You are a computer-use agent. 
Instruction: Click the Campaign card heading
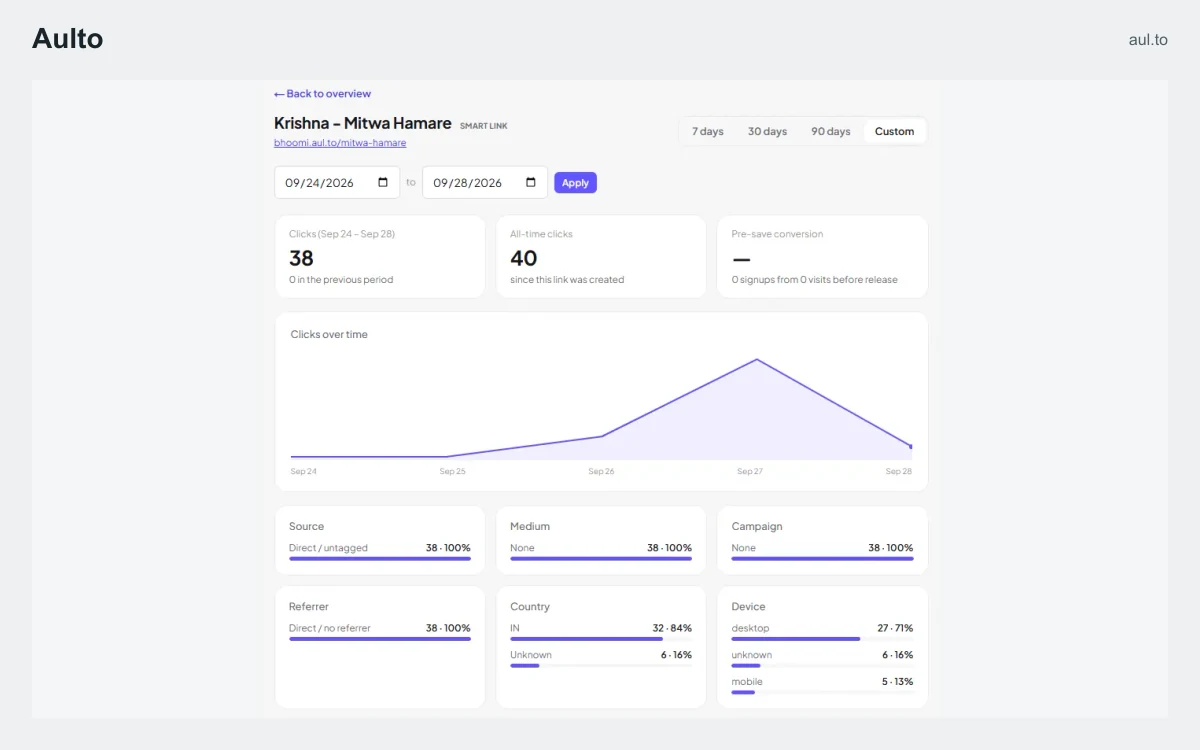757,526
